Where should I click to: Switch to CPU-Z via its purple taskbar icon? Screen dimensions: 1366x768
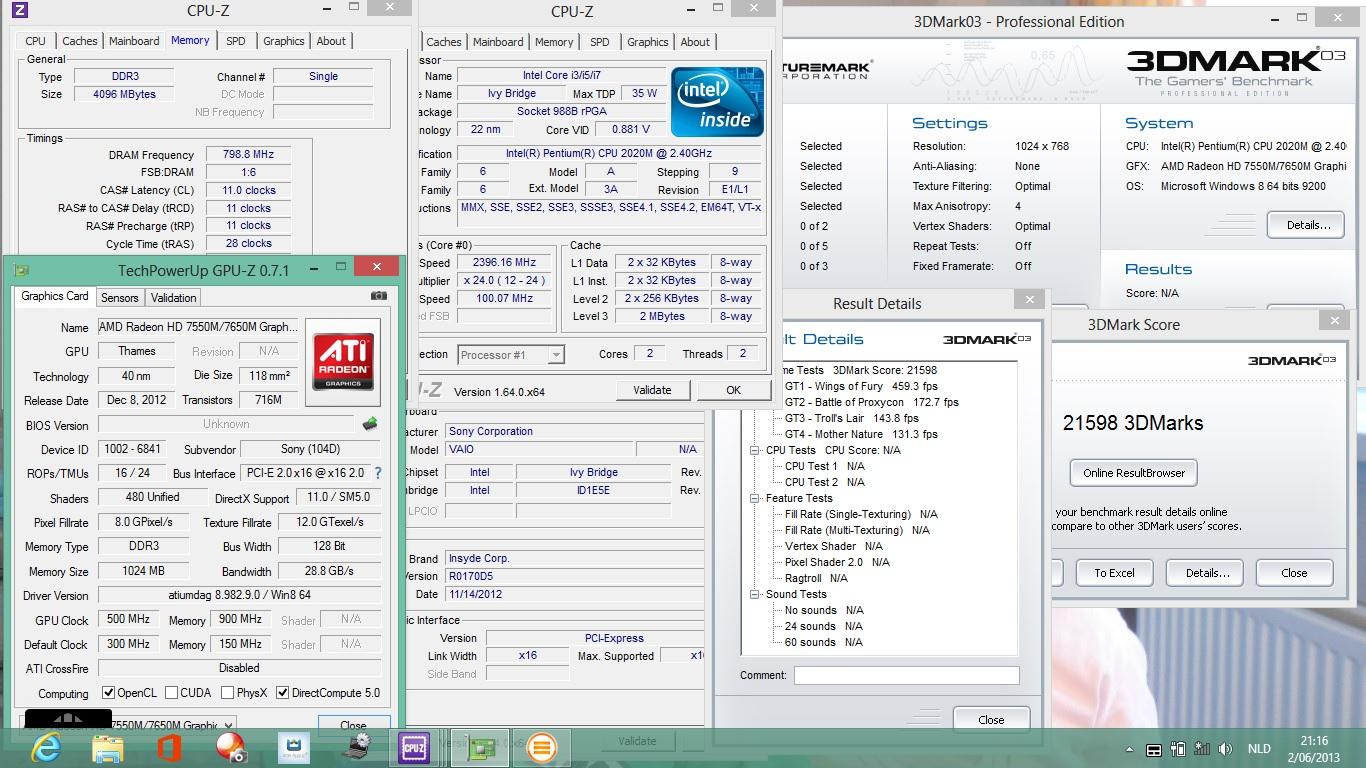point(413,748)
